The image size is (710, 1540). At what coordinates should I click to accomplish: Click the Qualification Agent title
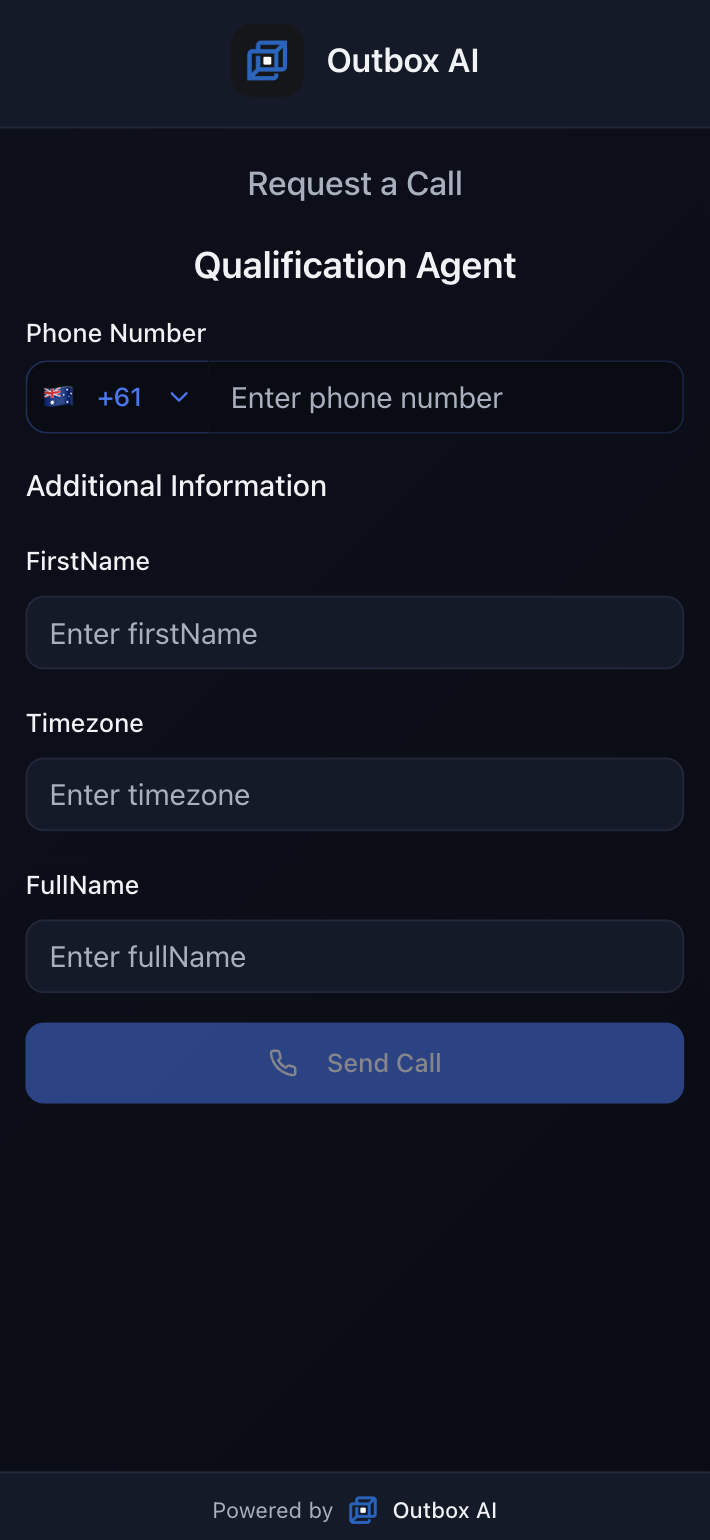(x=355, y=265)
